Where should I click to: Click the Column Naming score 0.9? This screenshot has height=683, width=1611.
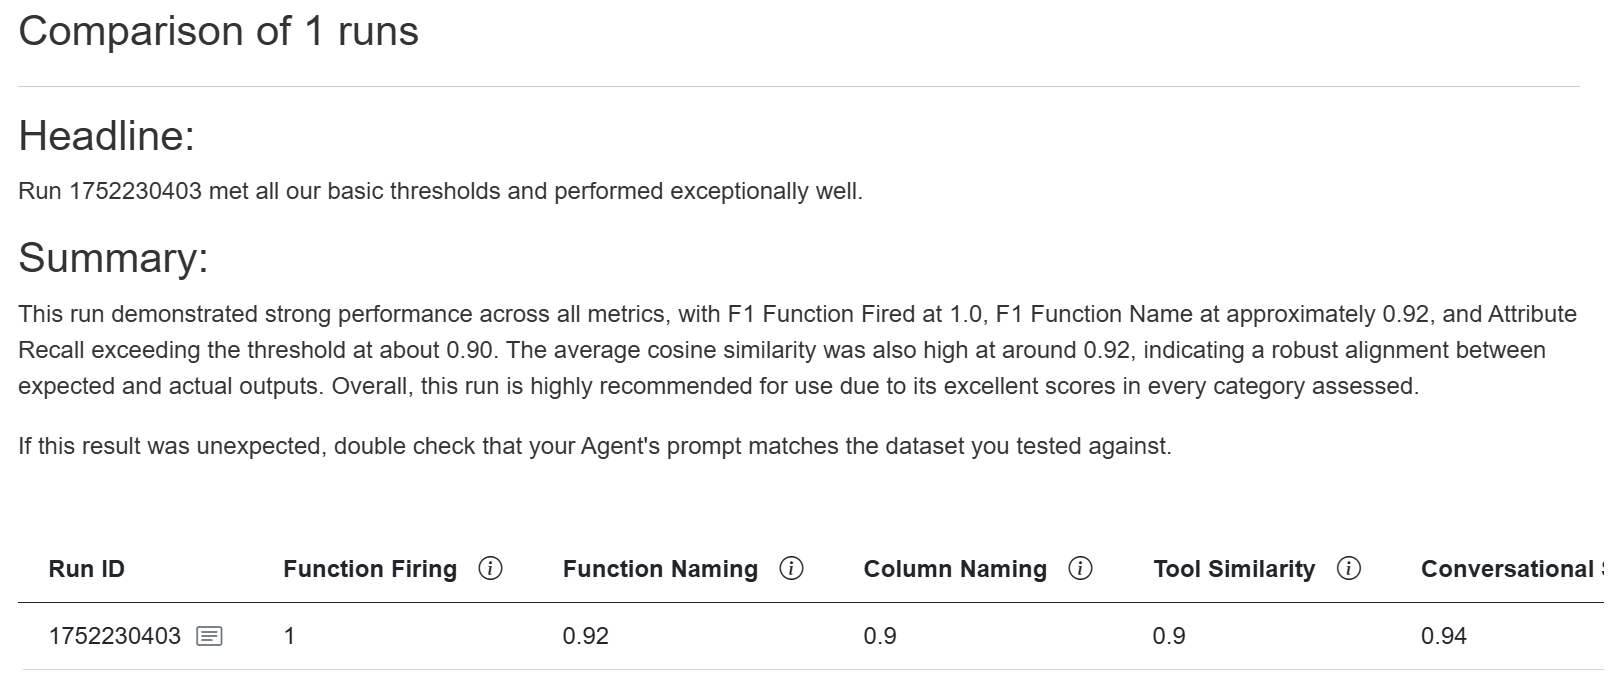(x=880, y=636)
